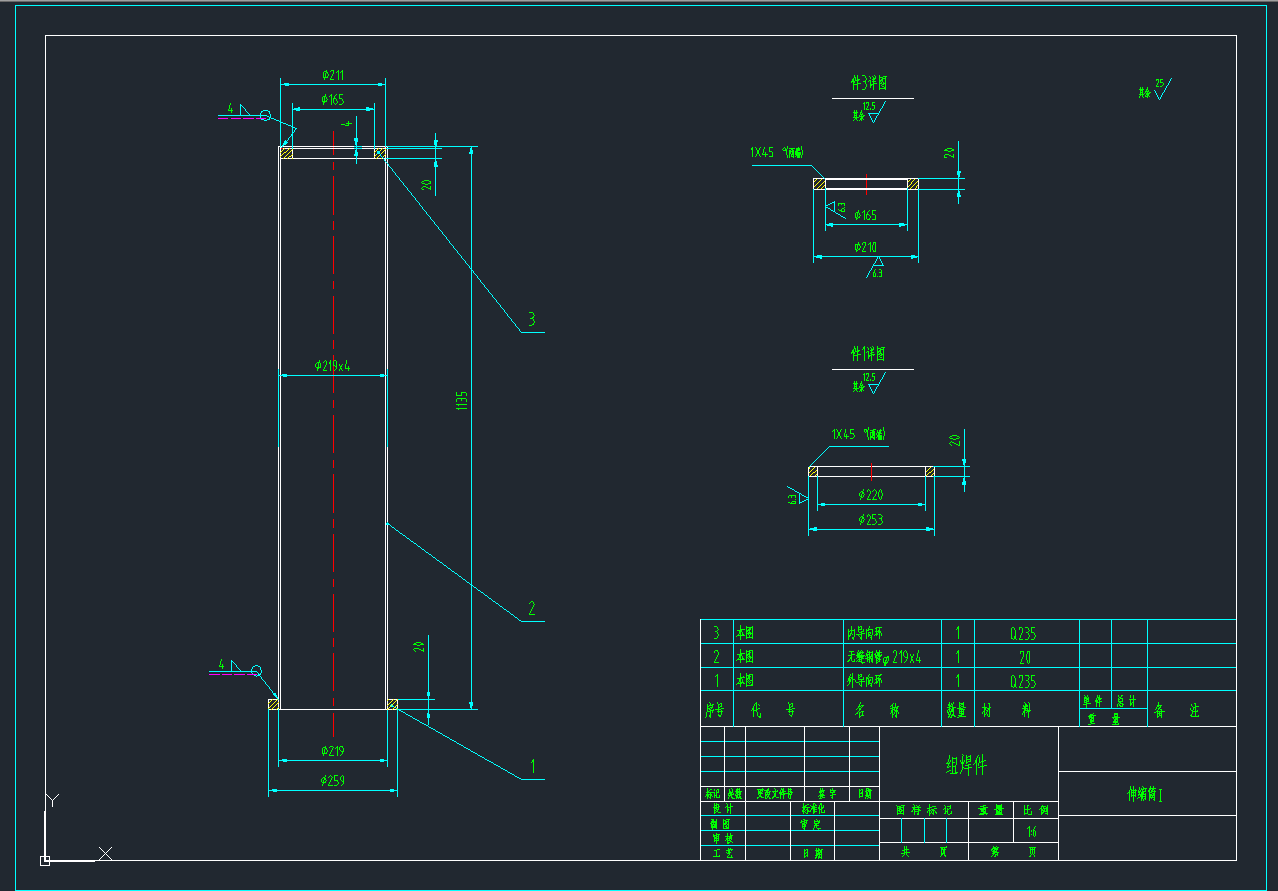The height and width of the screenshot is (891, 1278).
Task: Select the 无缝钢管φ219x4 part name
Action: [x=884, y=657]
